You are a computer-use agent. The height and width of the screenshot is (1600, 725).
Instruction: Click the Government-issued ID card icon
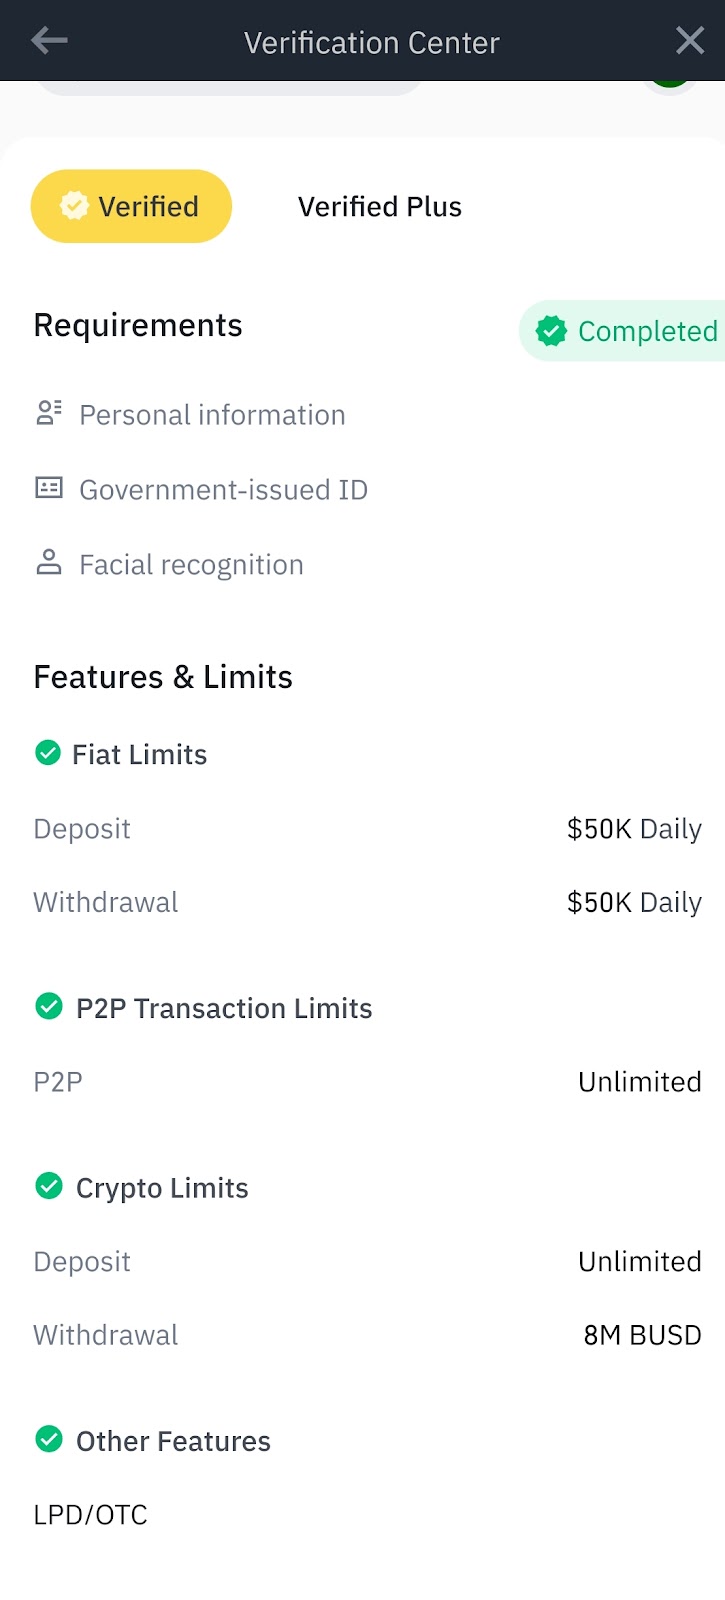49,488
